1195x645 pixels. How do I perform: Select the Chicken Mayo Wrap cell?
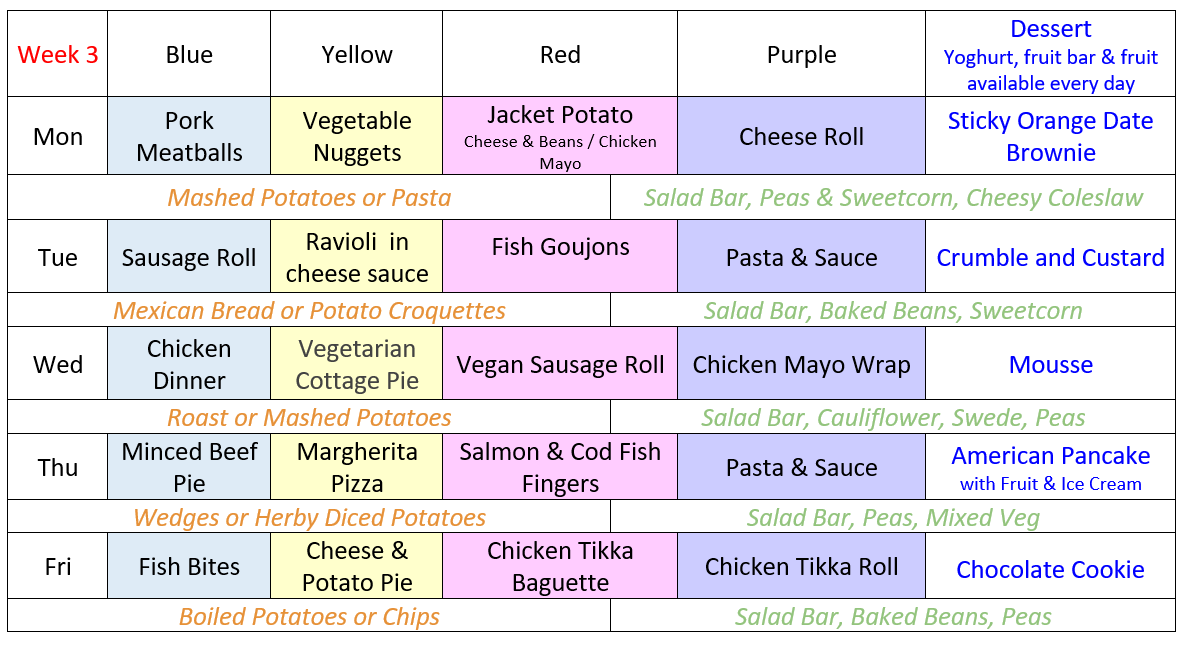(x=801, y=364)
